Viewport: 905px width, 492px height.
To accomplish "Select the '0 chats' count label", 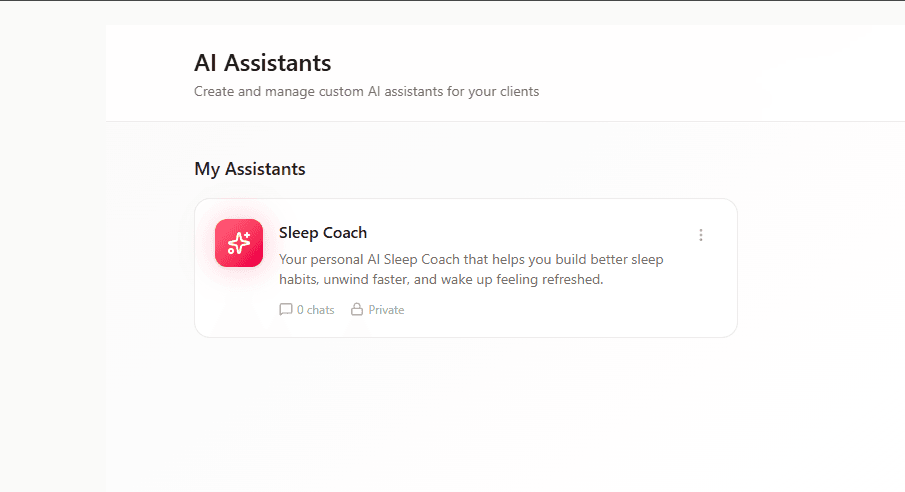I will (315, 310).
